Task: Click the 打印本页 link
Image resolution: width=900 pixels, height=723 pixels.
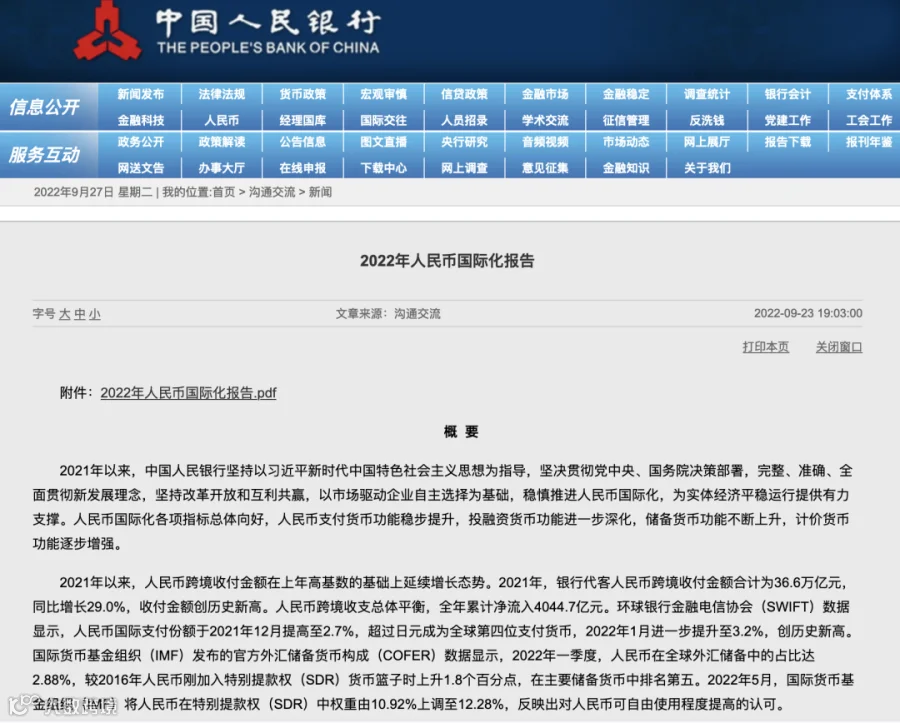Action: 766,347
